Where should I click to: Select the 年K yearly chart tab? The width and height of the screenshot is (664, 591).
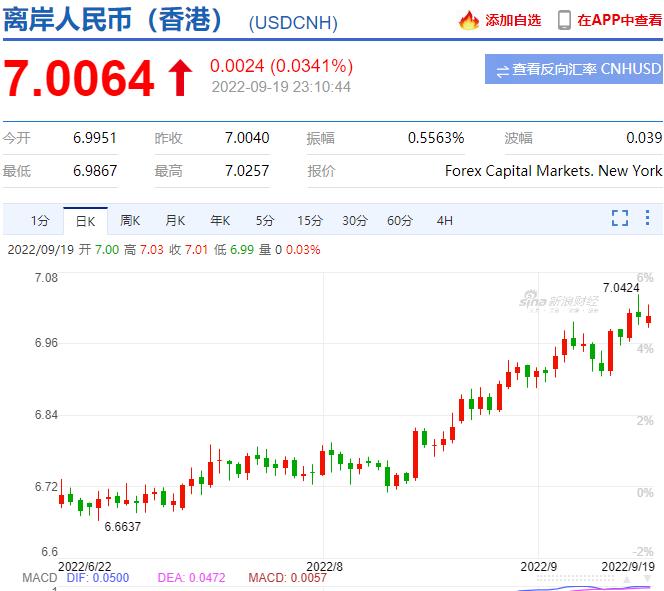[220, 220]
